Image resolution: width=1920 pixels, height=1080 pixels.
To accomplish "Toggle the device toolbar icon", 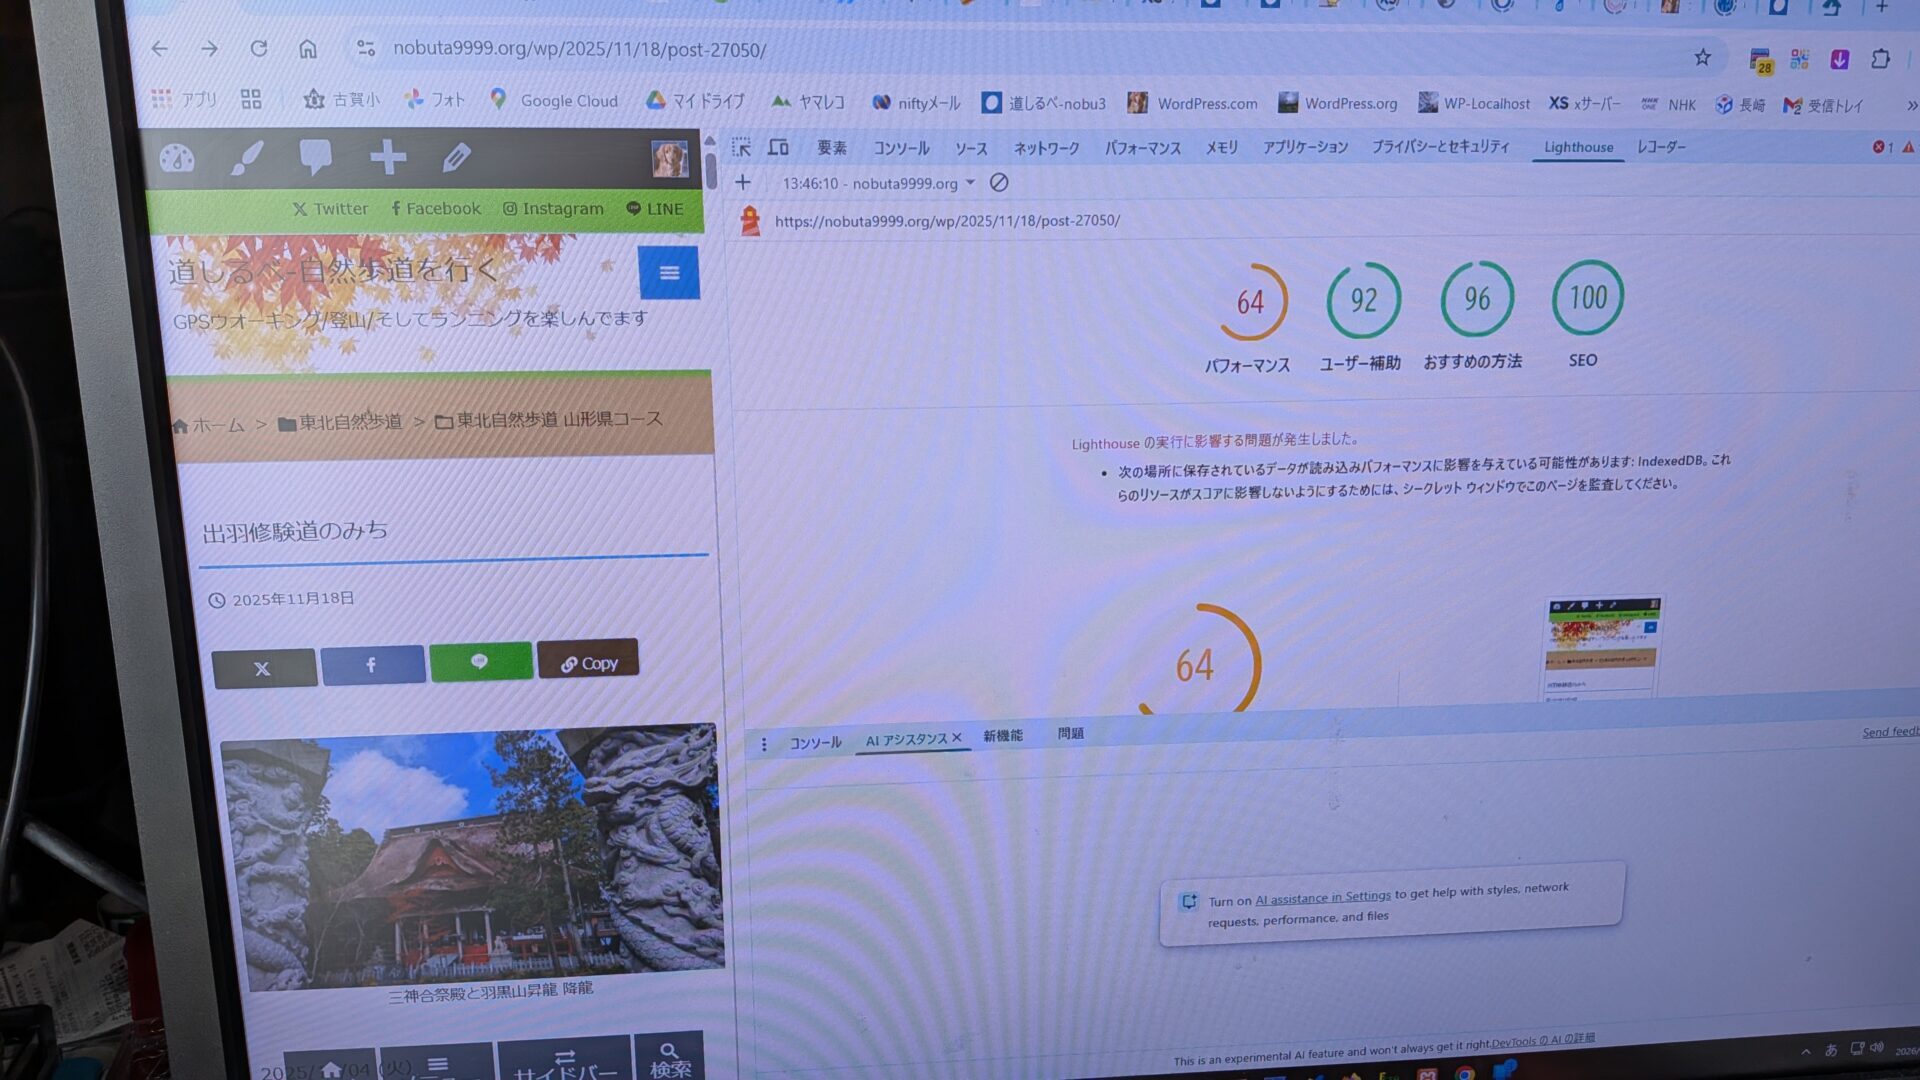I will click(778, 147).
